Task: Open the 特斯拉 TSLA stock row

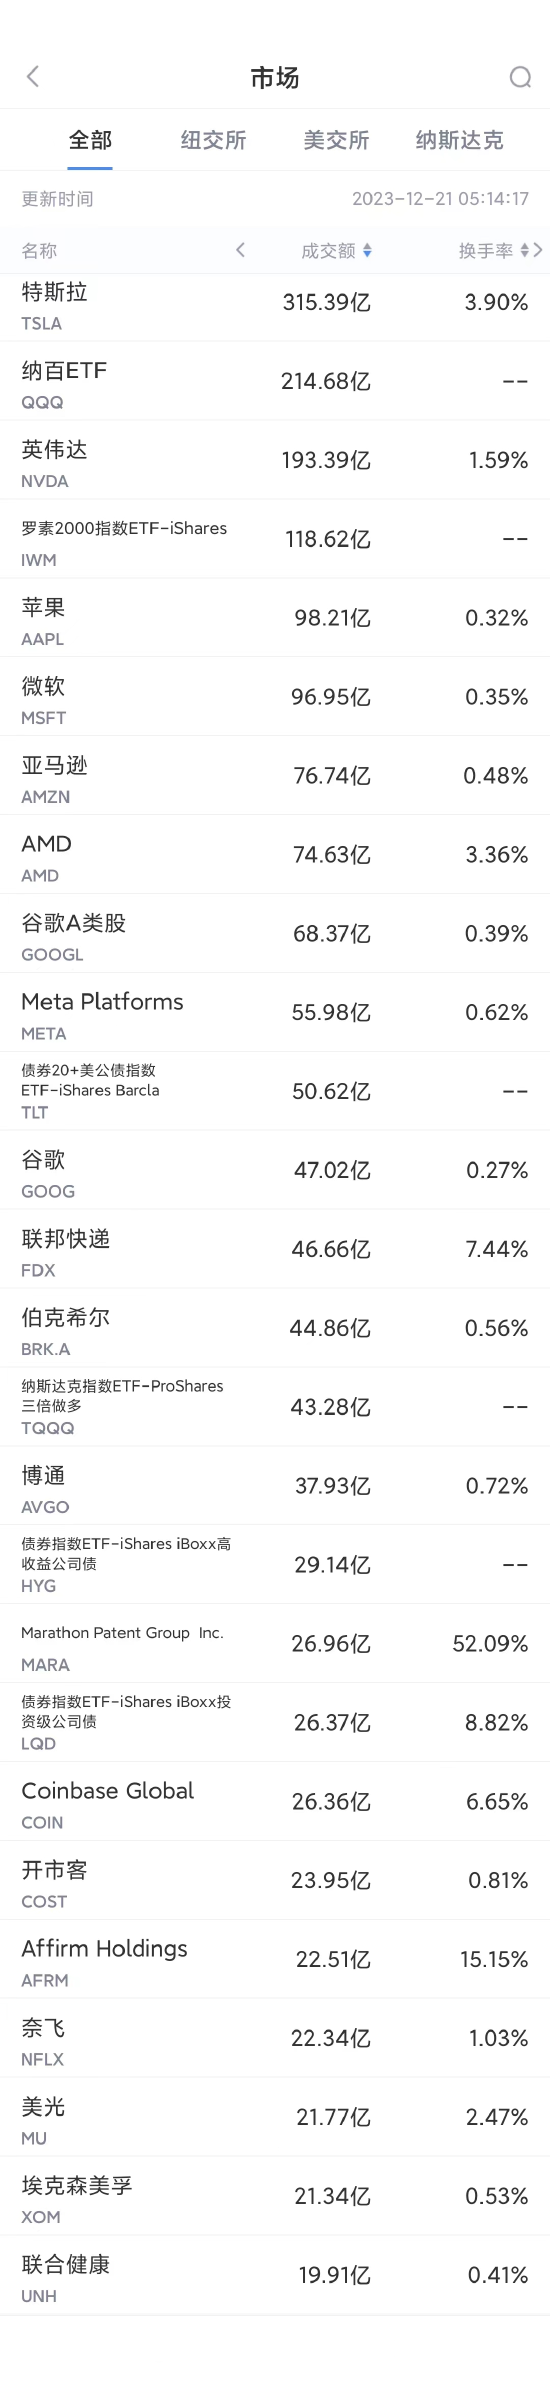Action: pos(275,306)
